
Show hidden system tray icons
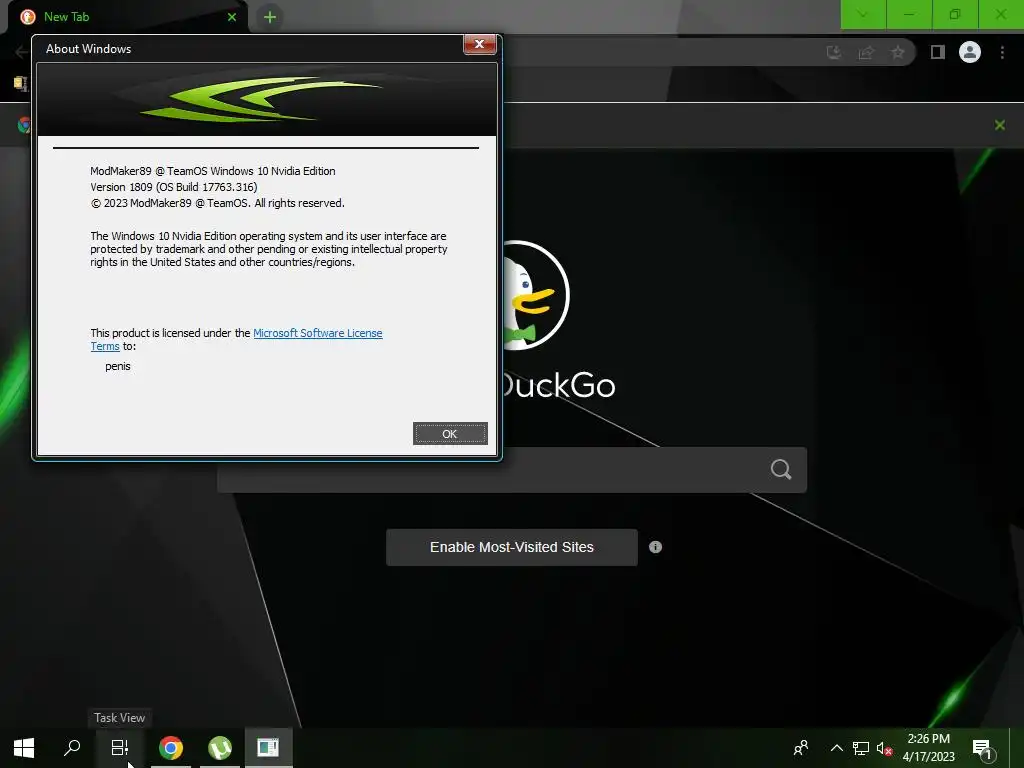pos(836,748)
